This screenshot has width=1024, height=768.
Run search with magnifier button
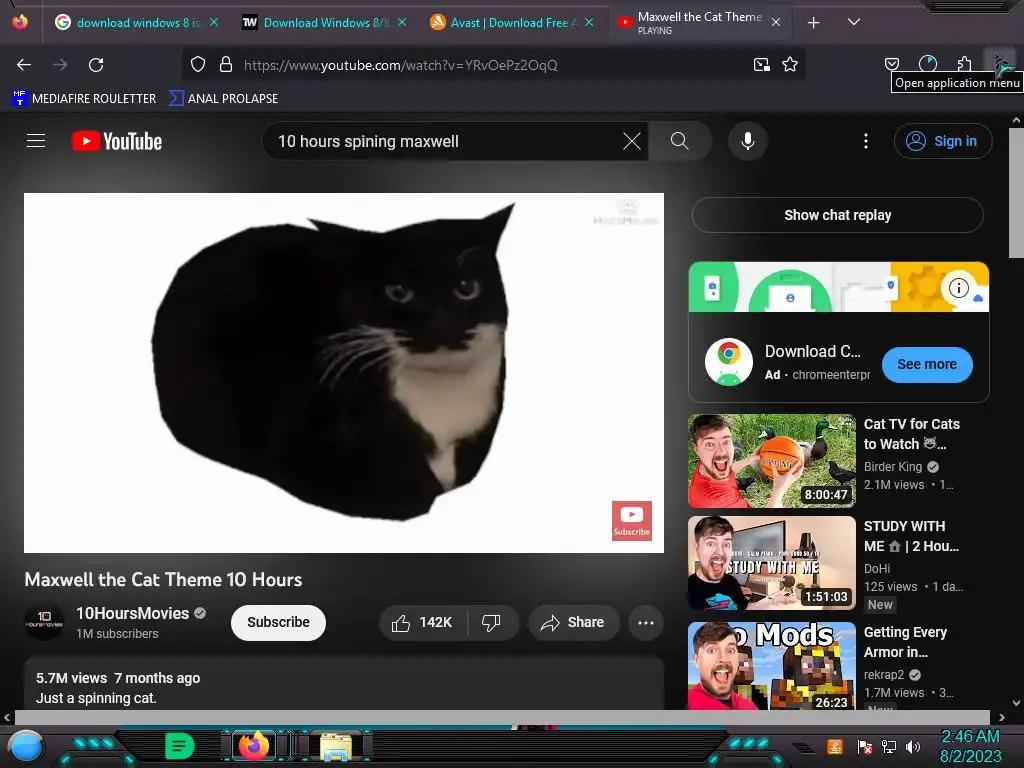680,141
